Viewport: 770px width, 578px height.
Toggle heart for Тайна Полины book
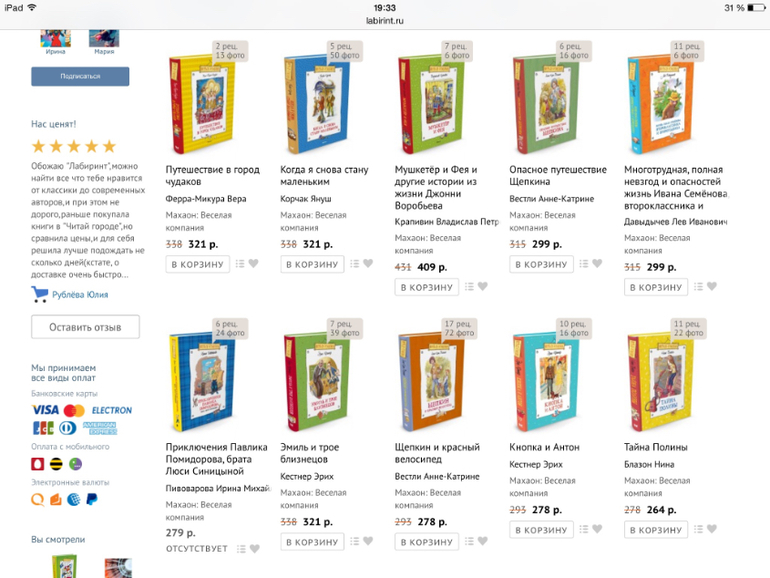click(x=712, y=529)
